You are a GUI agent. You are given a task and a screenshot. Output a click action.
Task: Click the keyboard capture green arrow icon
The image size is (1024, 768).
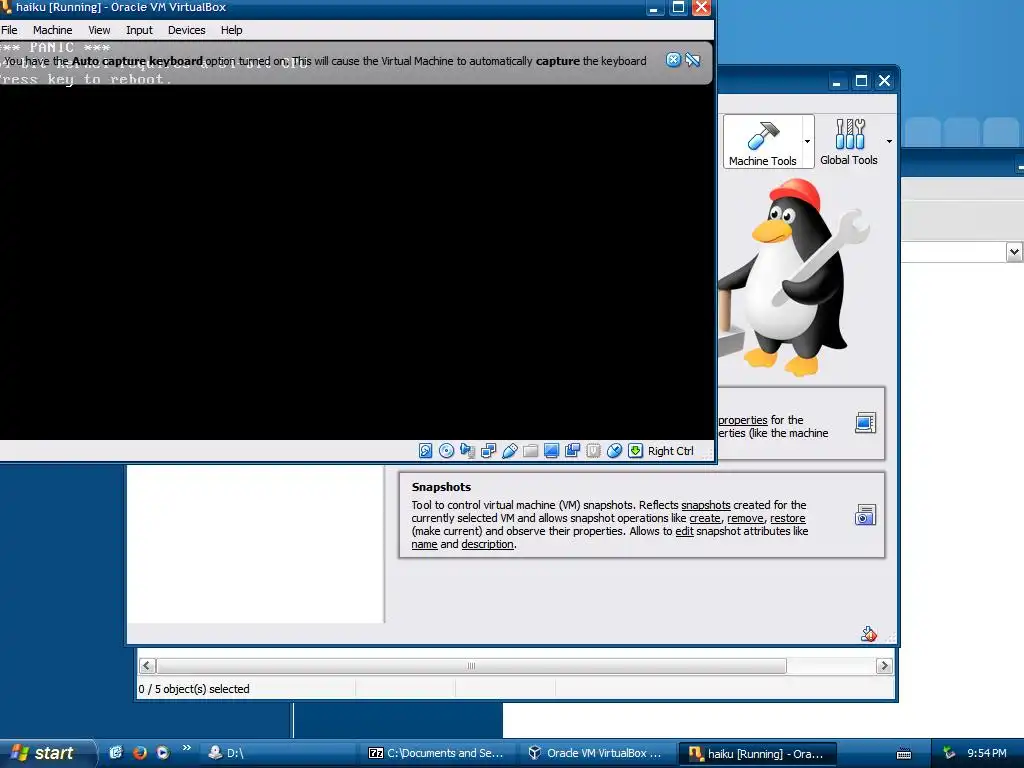[635, 451]
